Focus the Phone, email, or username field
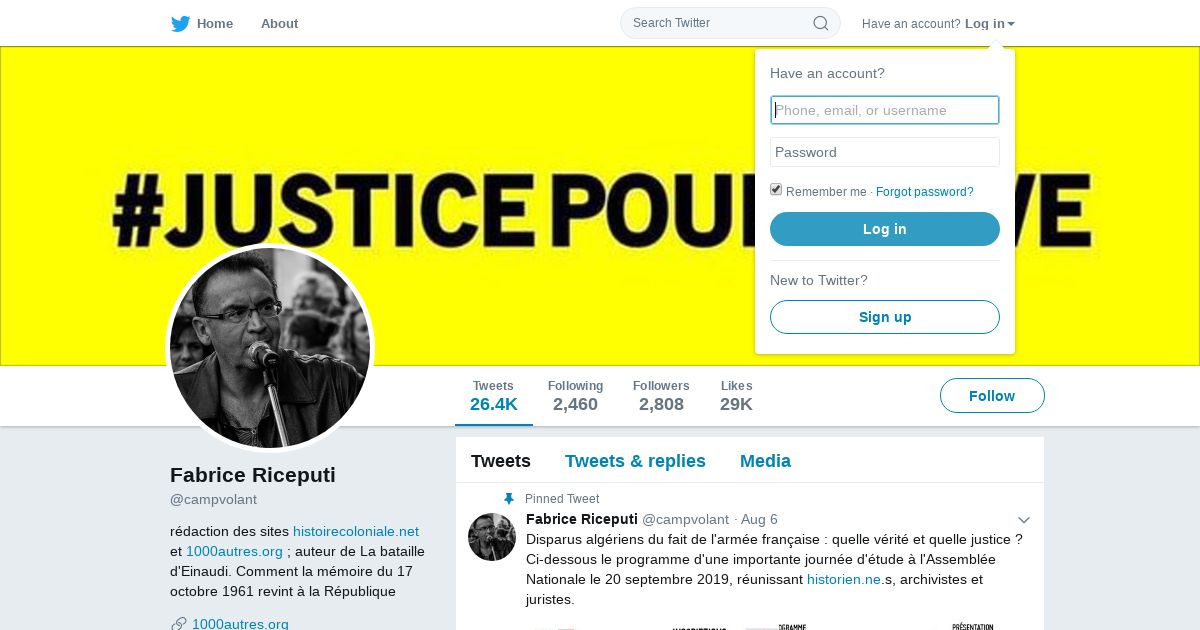Viewport: 1200px width, 630px height. click(x=885, y=110)
